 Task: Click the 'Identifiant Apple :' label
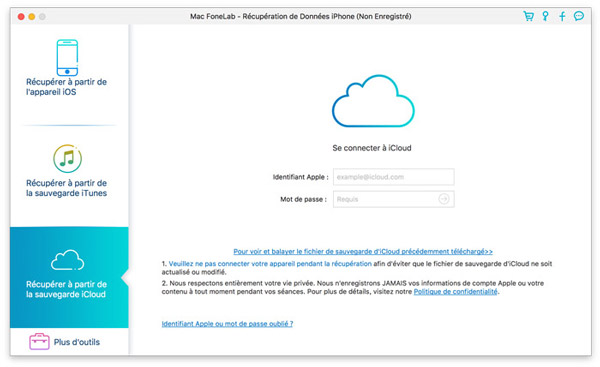[300, 177]
